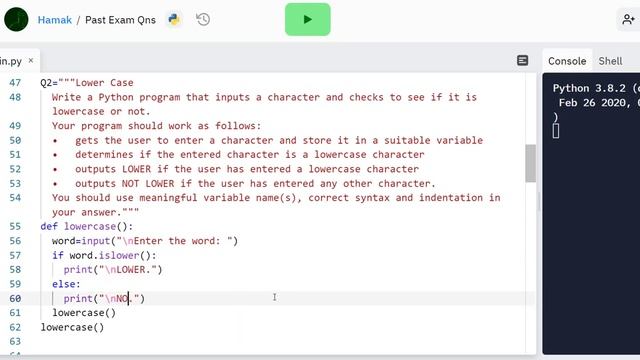Close the main.py file tab

click(31, 60)
